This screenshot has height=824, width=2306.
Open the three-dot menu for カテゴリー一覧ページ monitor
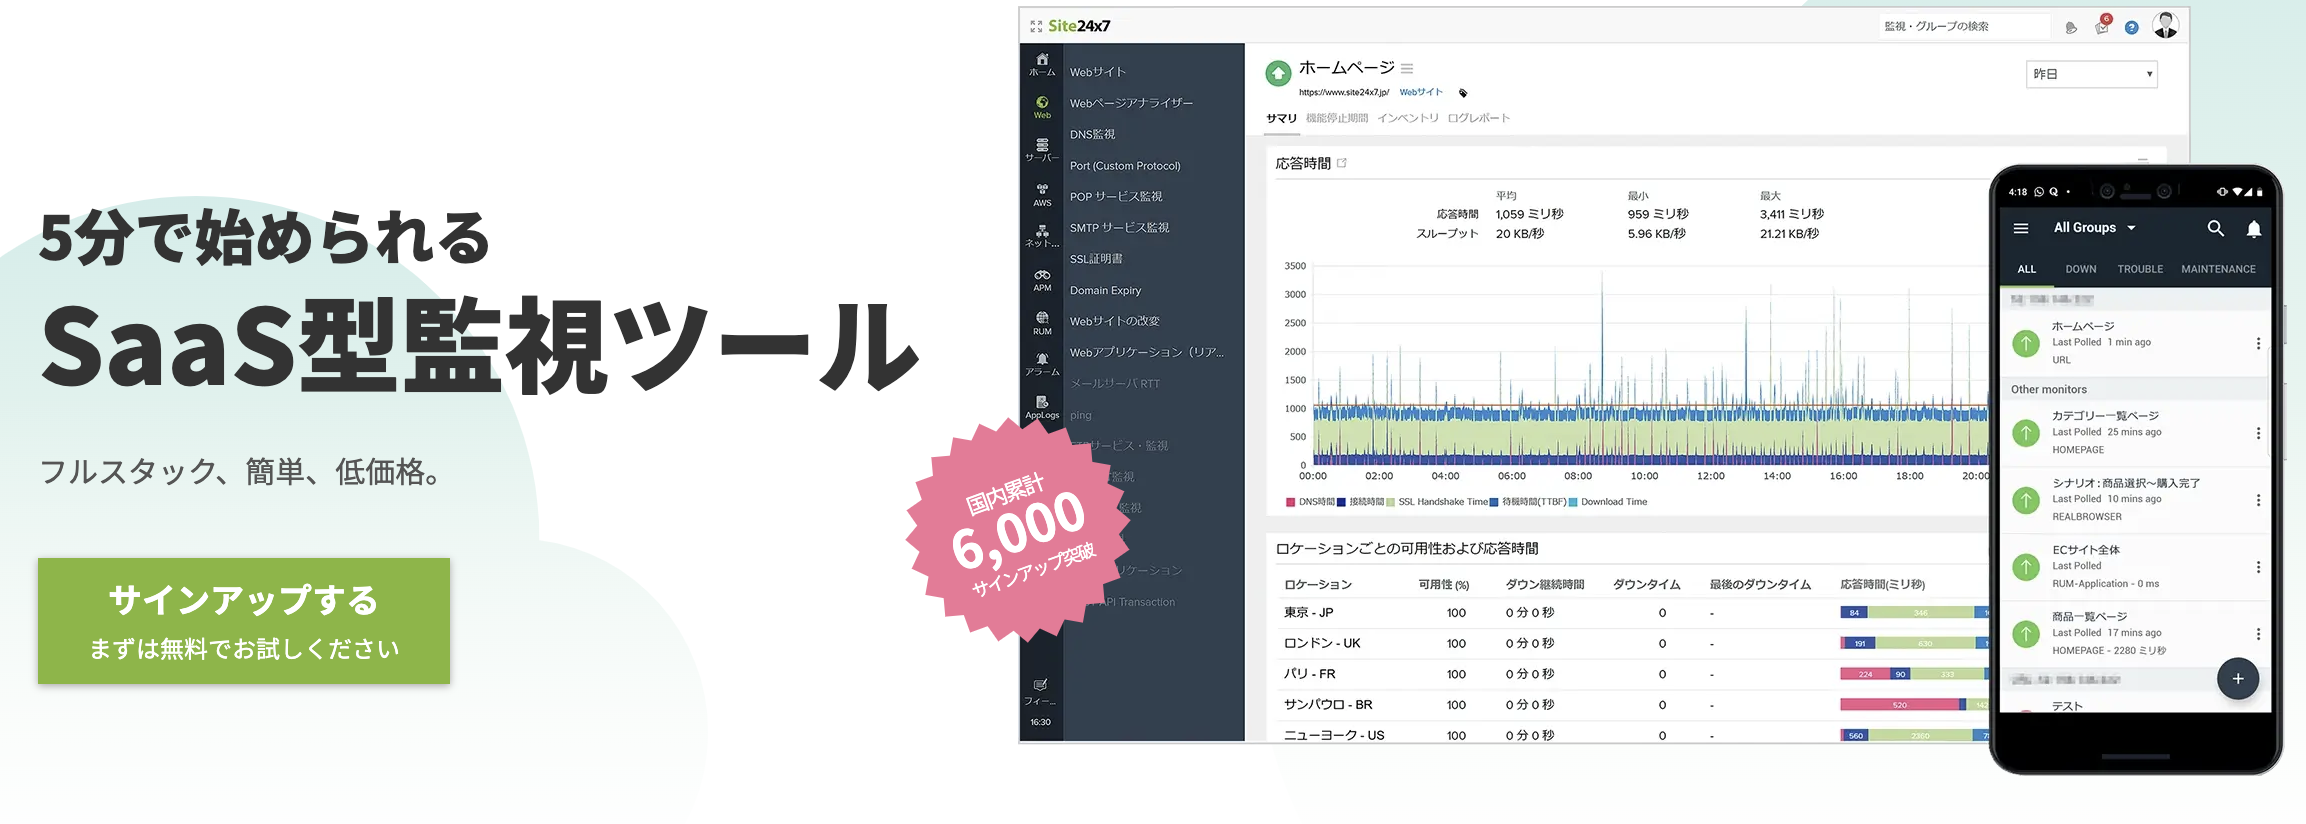click(x=2258, y=433)
